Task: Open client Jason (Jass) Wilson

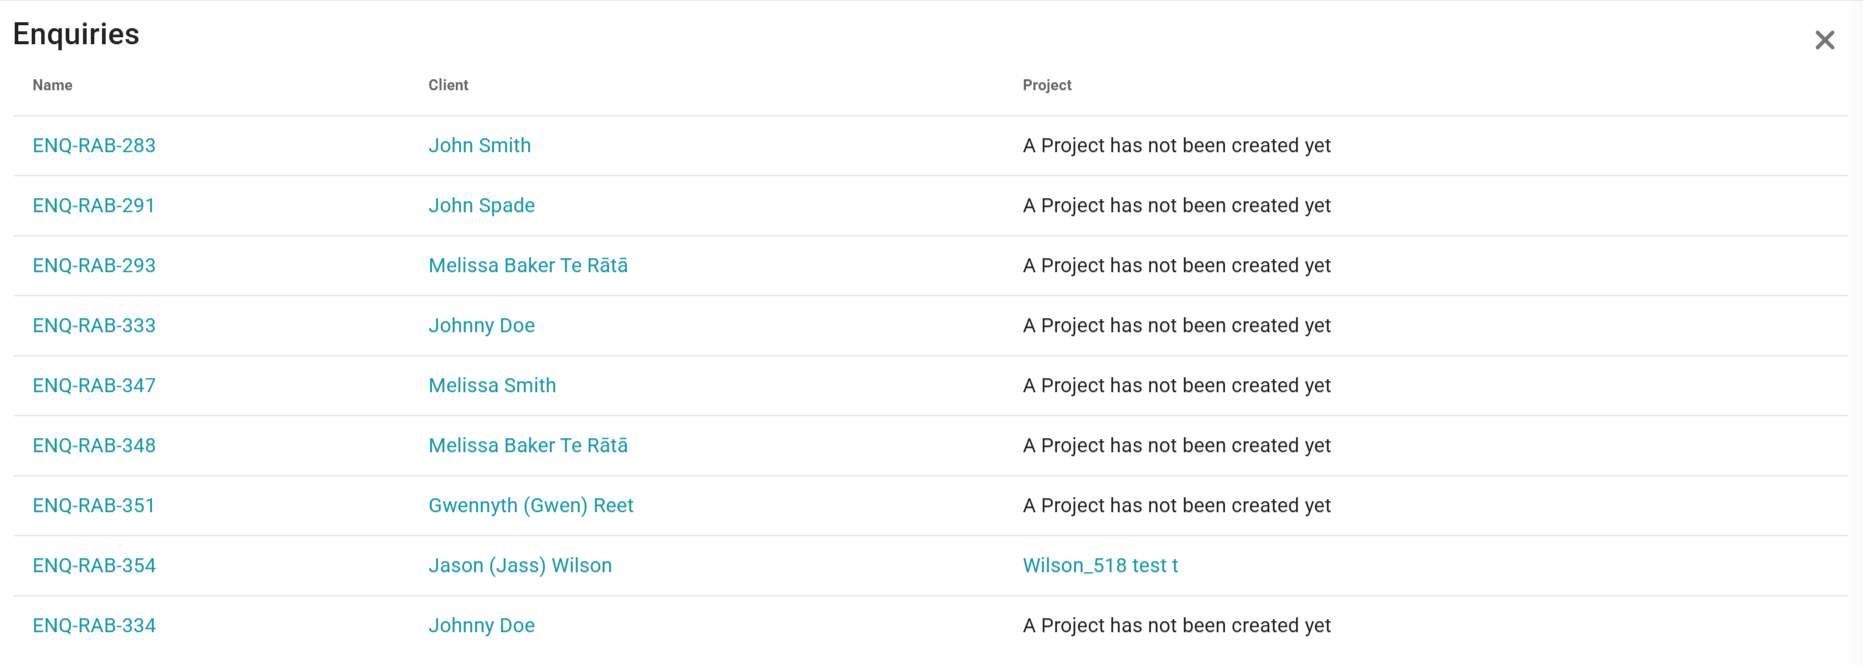Action: click(x=520, y=566)
